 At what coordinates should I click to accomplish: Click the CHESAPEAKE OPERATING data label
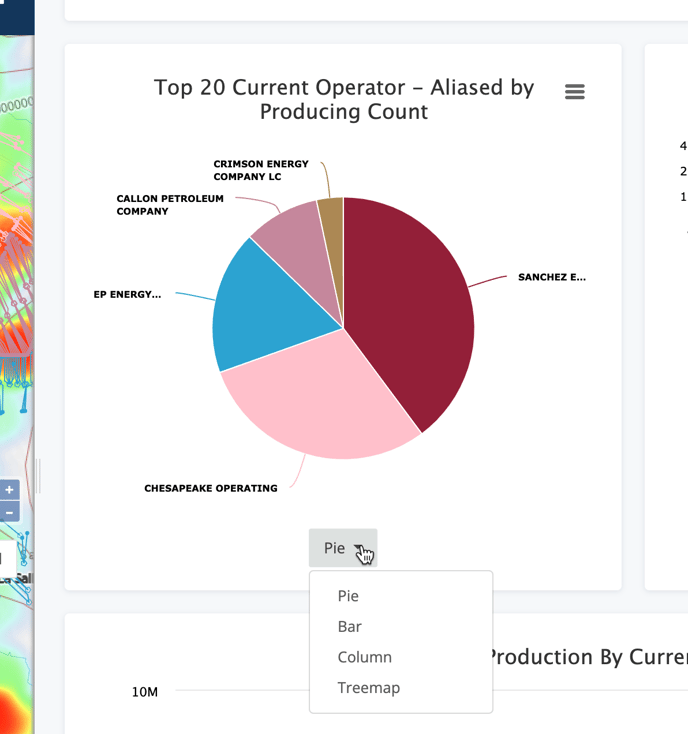click(x=211, y=488)
